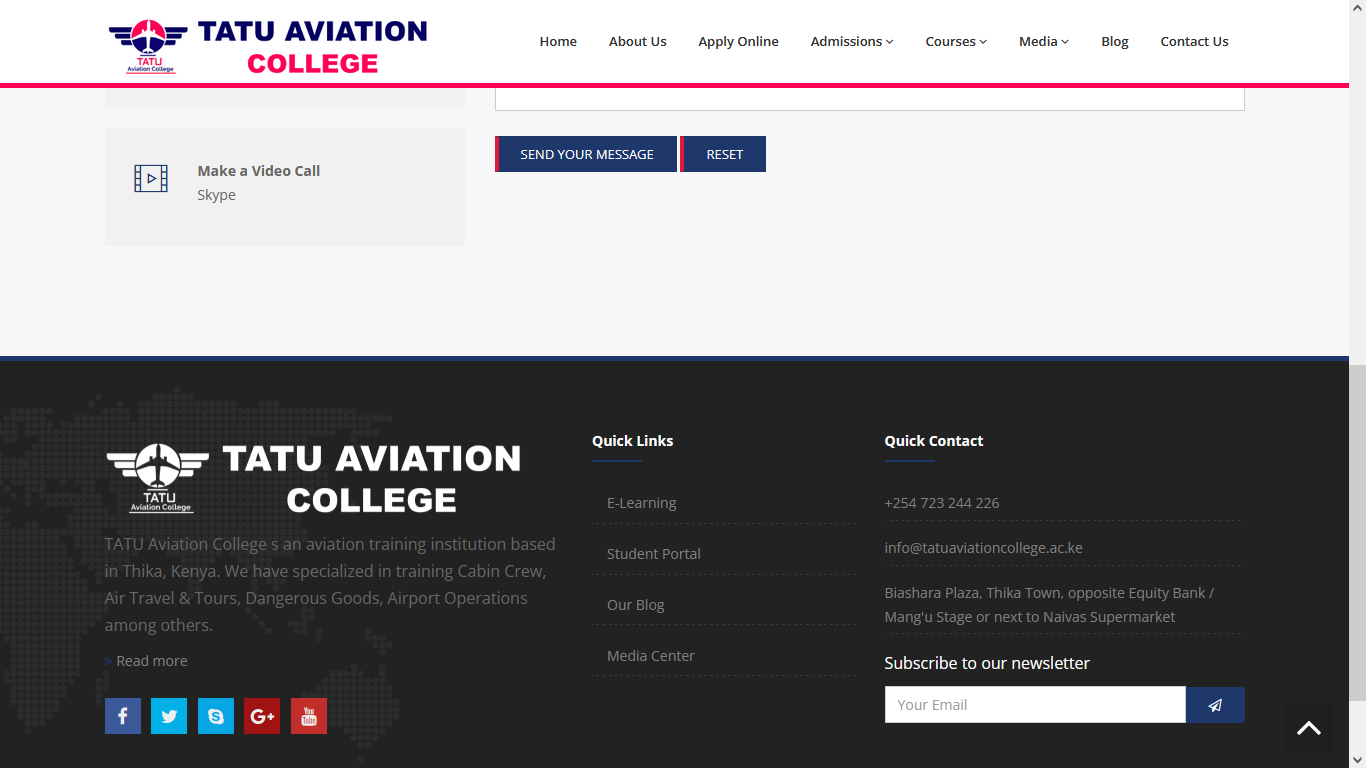Click the scroll-to-top arrow button
1366x768 pixels.
tap(1309, 728)
